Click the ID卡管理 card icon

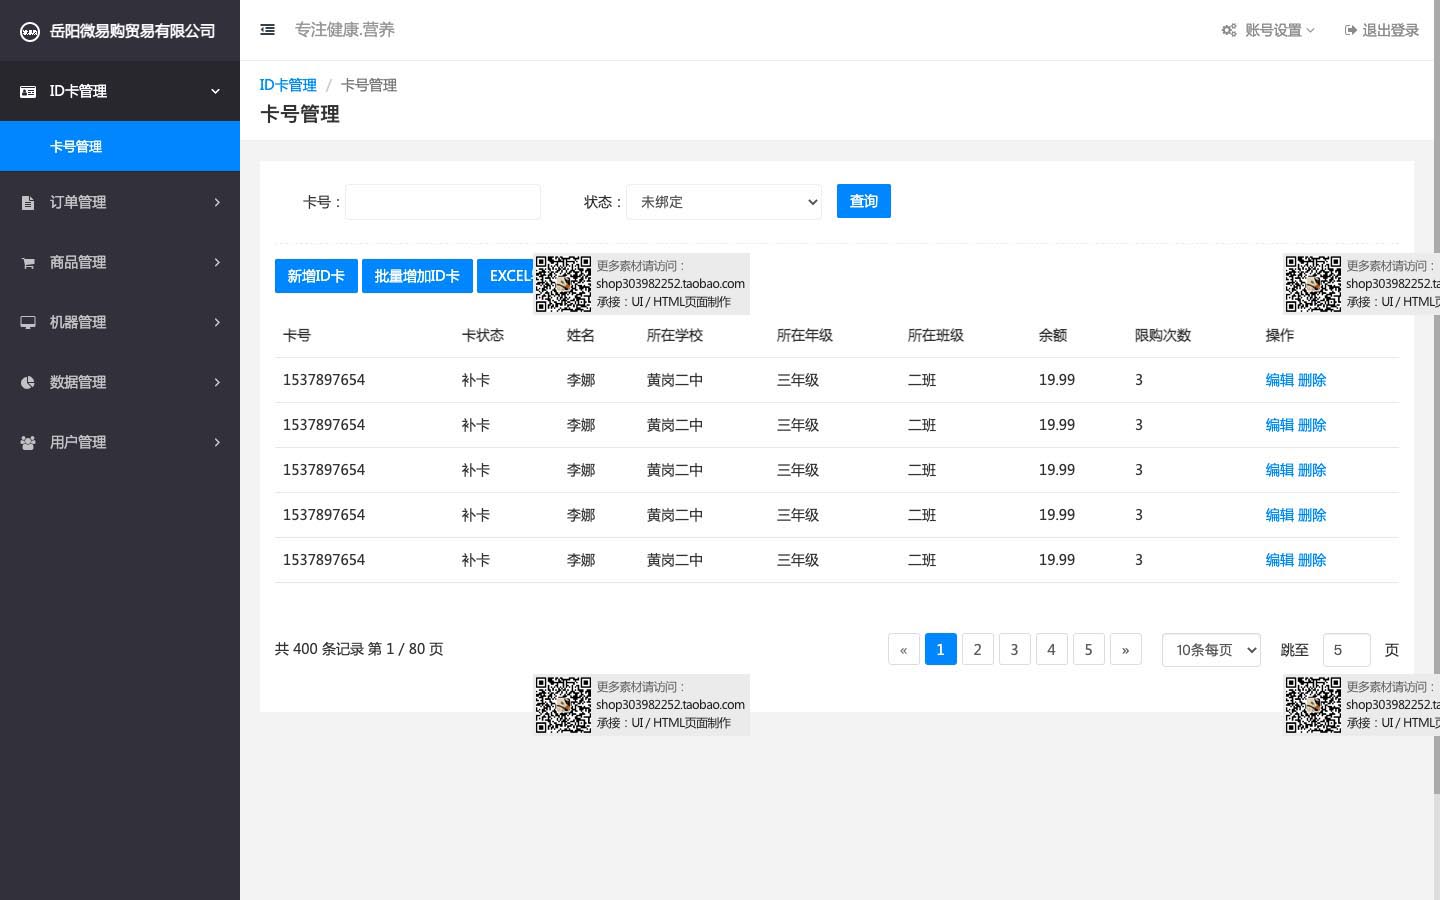(x=28, y=91)
